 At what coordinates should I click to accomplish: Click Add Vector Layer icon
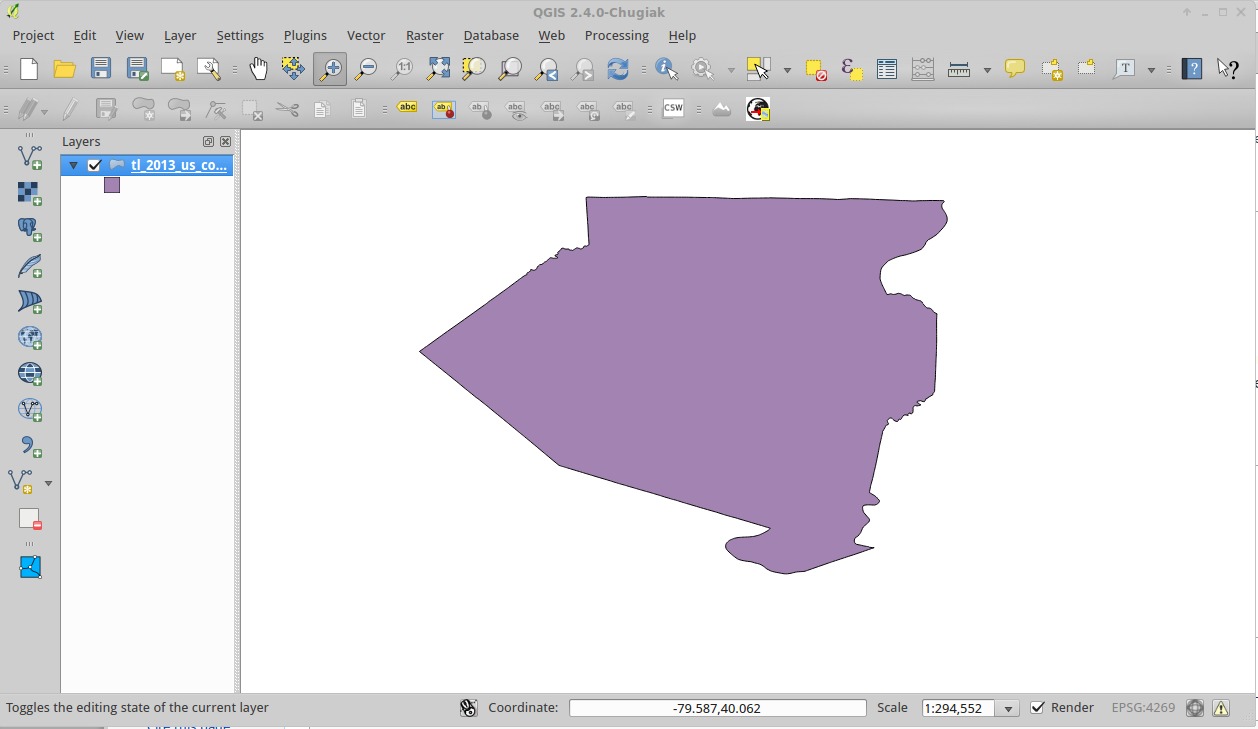(x=30, y=156)
